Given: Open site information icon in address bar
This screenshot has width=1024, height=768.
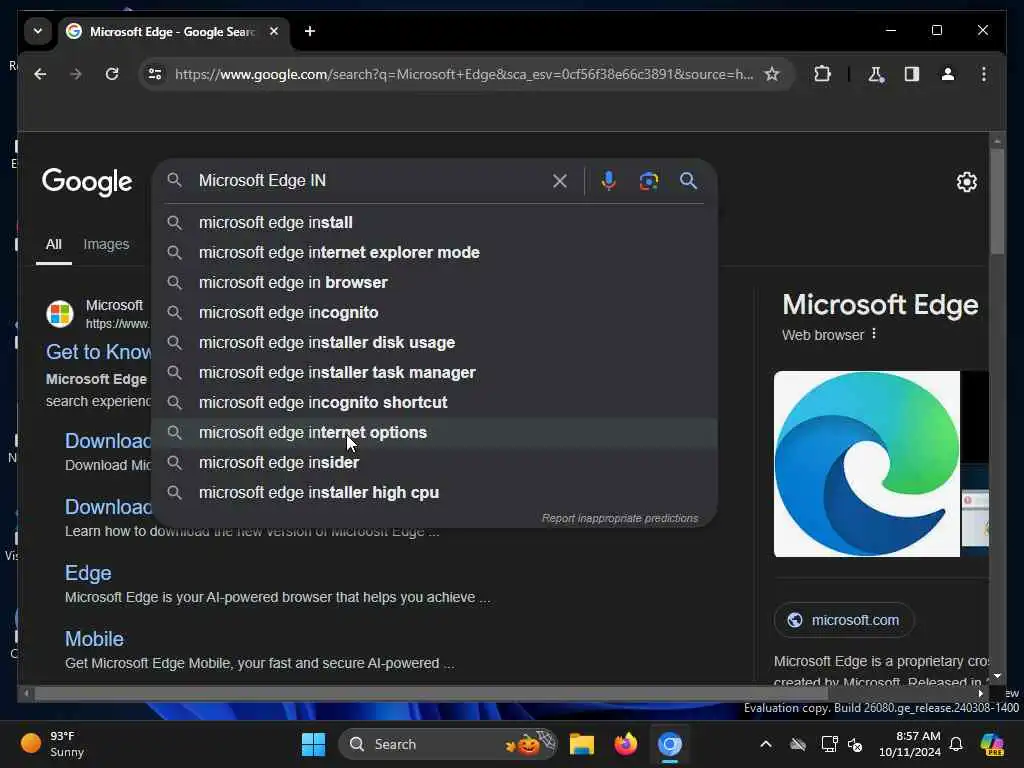Looking at the screenshot, I should click(x=155, y=74).
